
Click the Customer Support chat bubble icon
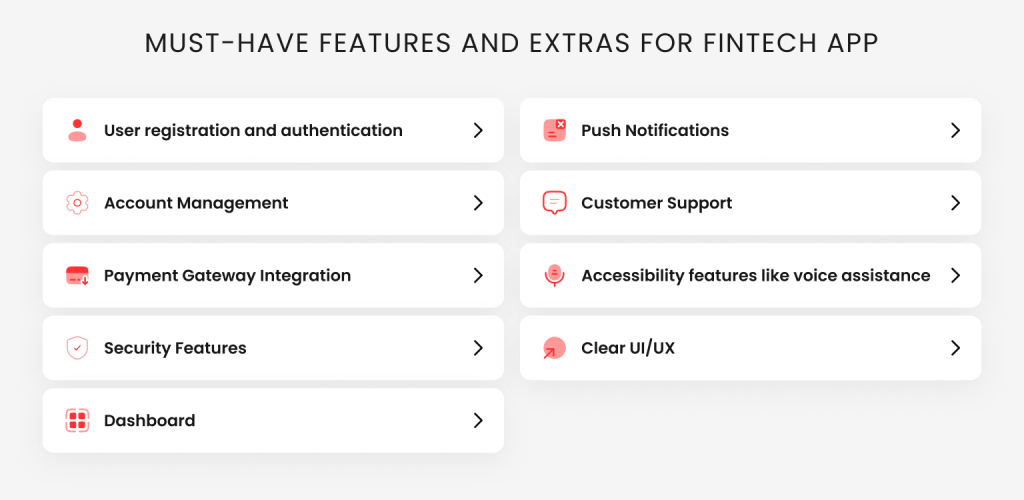pyautogui.click(x=554, y=203)
